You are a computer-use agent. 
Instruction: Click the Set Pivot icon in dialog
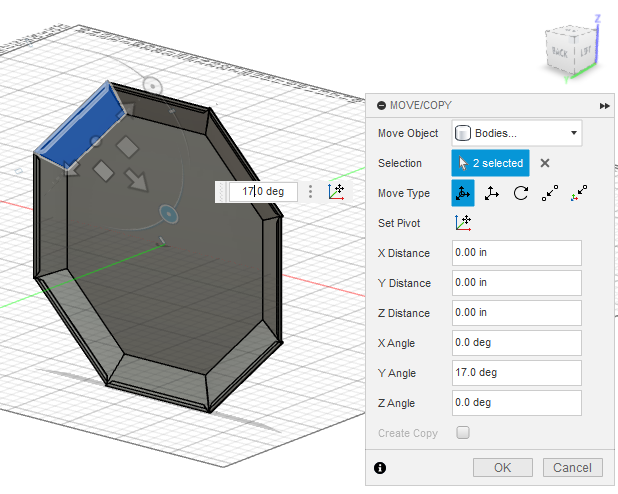[x=463, y=223]
